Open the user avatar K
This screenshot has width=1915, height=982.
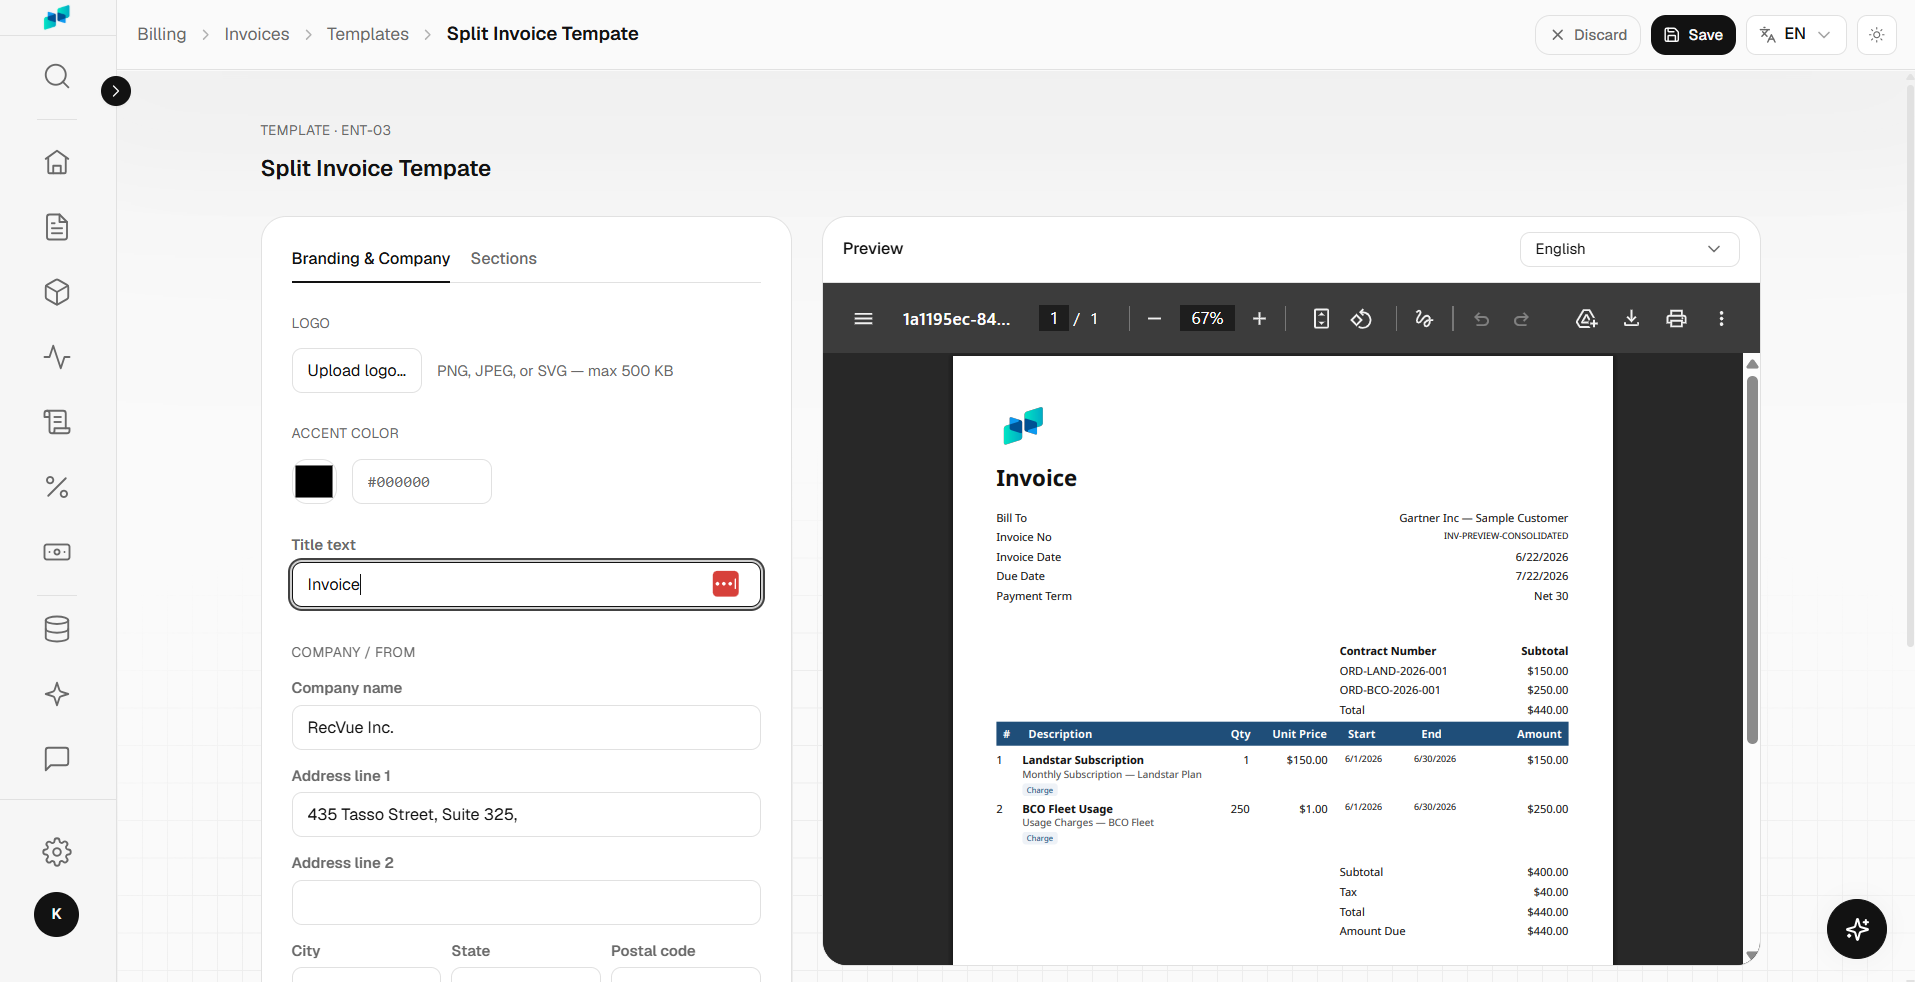tap(56, 914)
